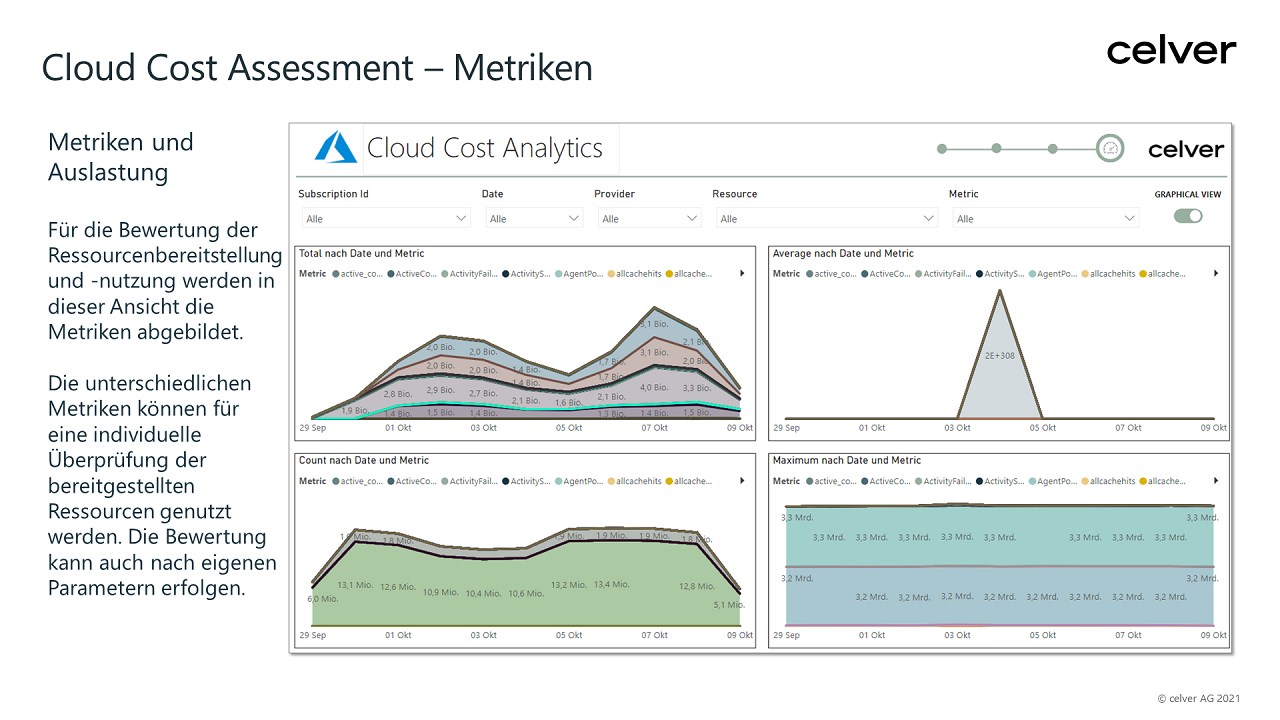The height and width of the screenshot is (720, 1280).
Task: Click the 'Subscription Id' filter label
Action: 334,194
